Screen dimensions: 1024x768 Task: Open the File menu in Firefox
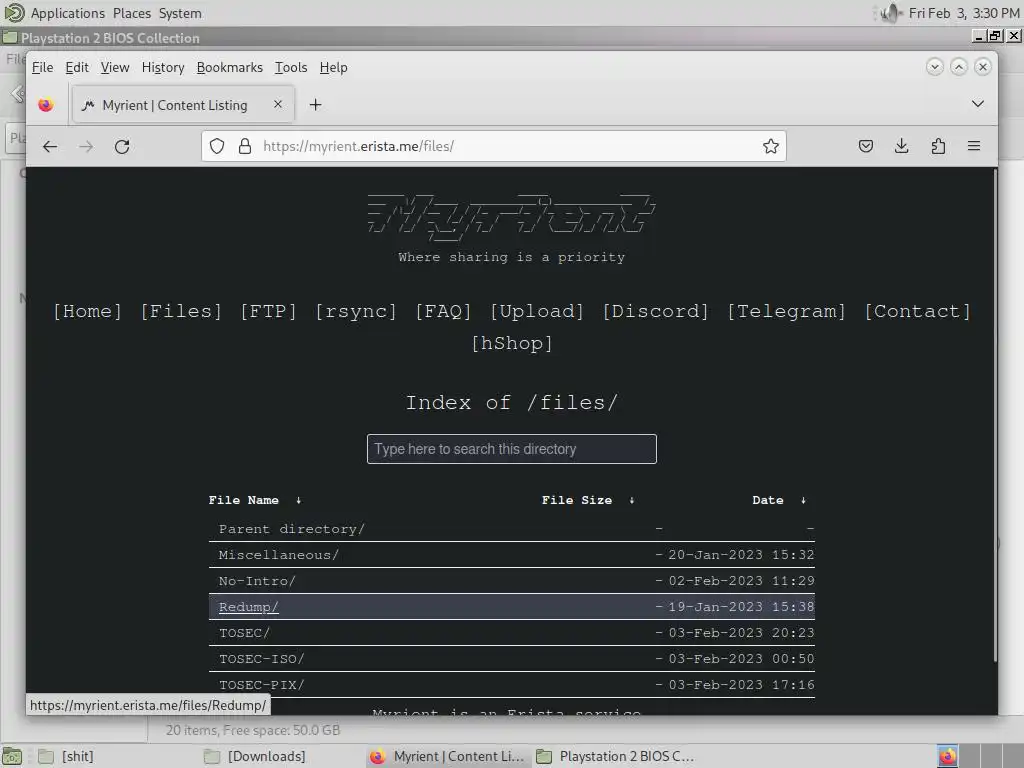42,67
